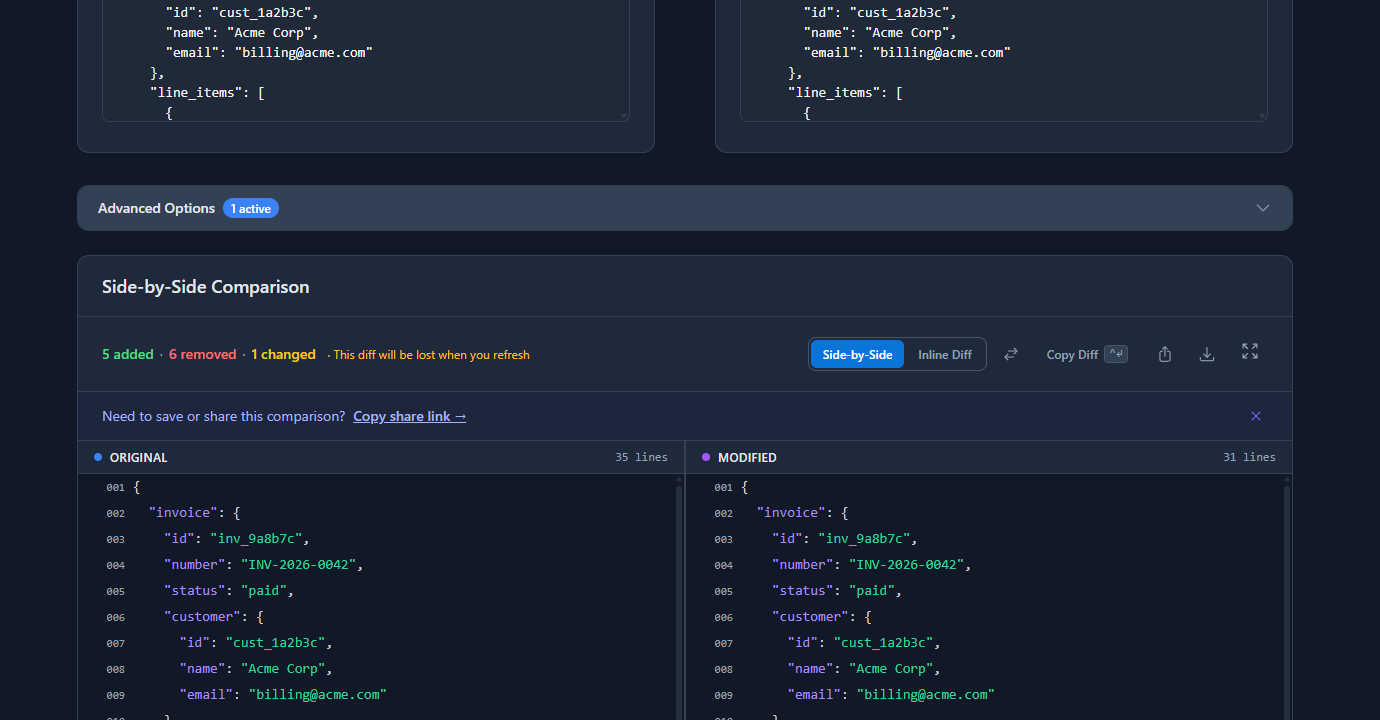The width and height of the screenshot is (1380, 720).
Task: Expand the comparison to fullscreen
Action: pos(1249,353)
